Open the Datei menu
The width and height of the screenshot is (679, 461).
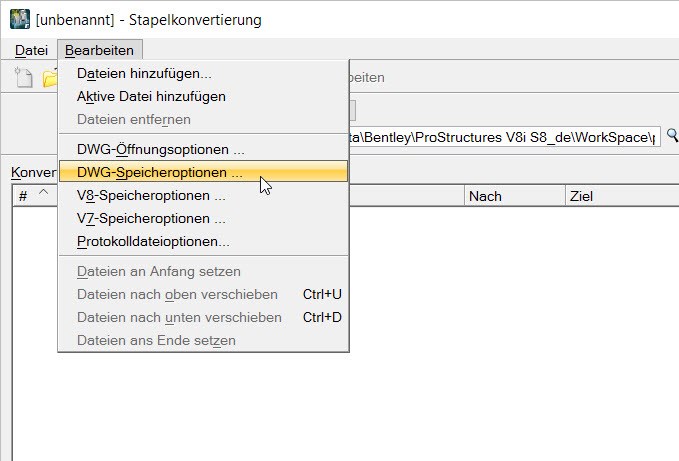point(31,50)
